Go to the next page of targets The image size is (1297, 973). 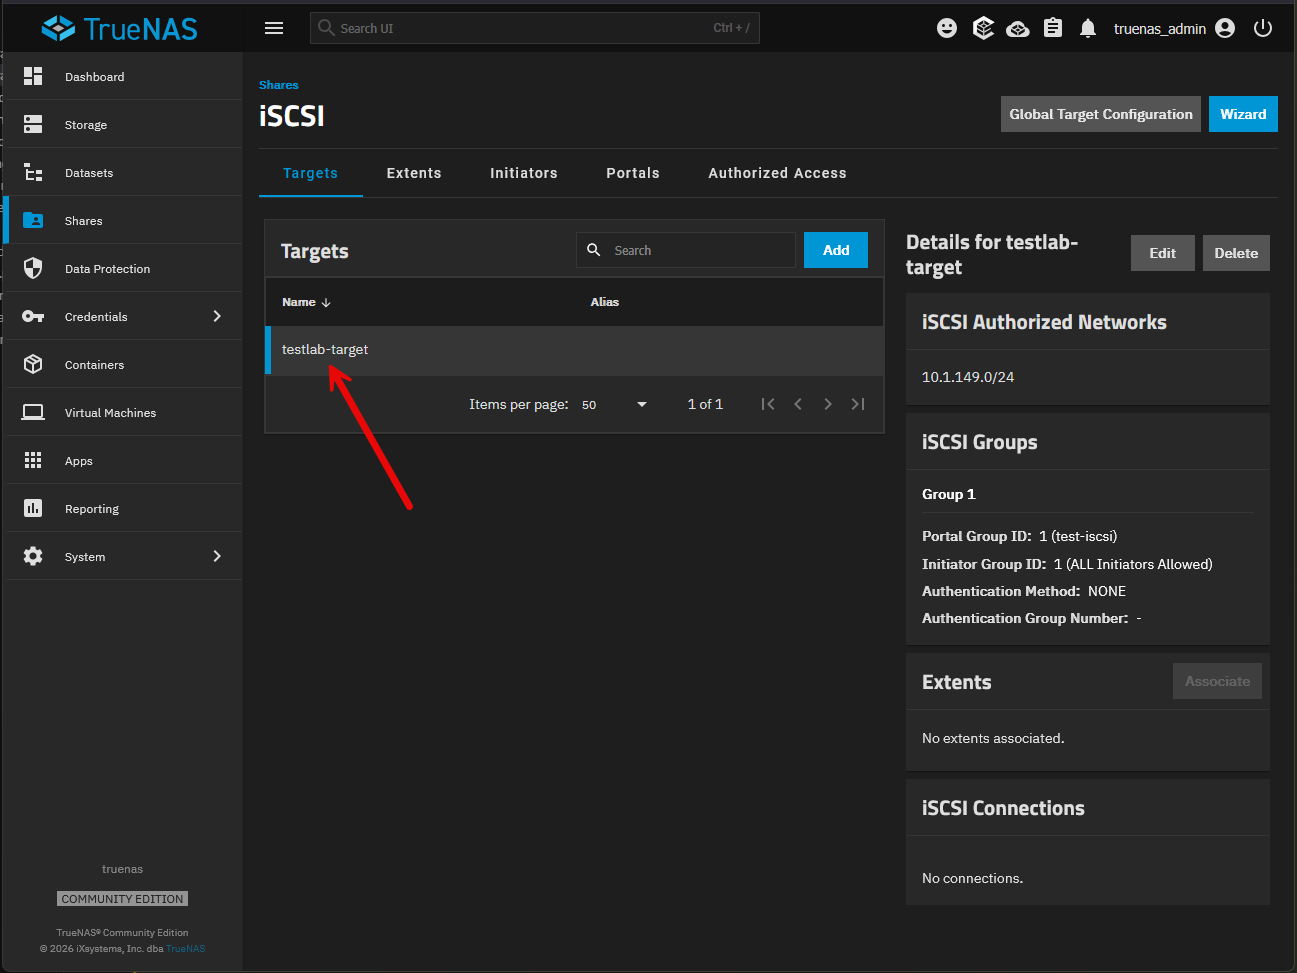pyautogui.click(x=828, y=404)
